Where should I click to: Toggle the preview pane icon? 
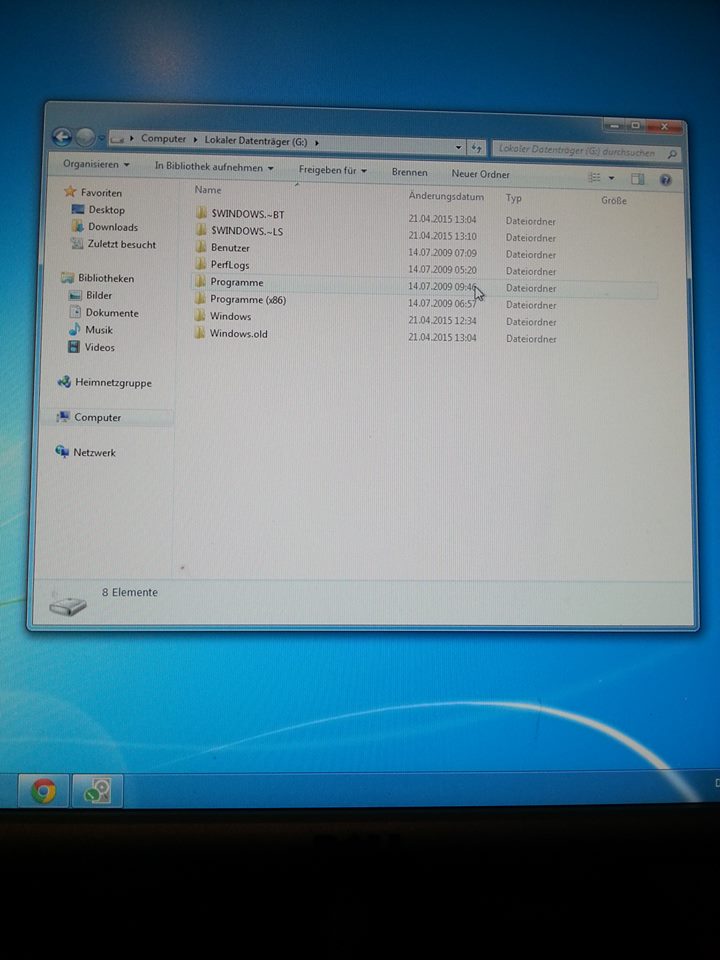click(637, 179)
